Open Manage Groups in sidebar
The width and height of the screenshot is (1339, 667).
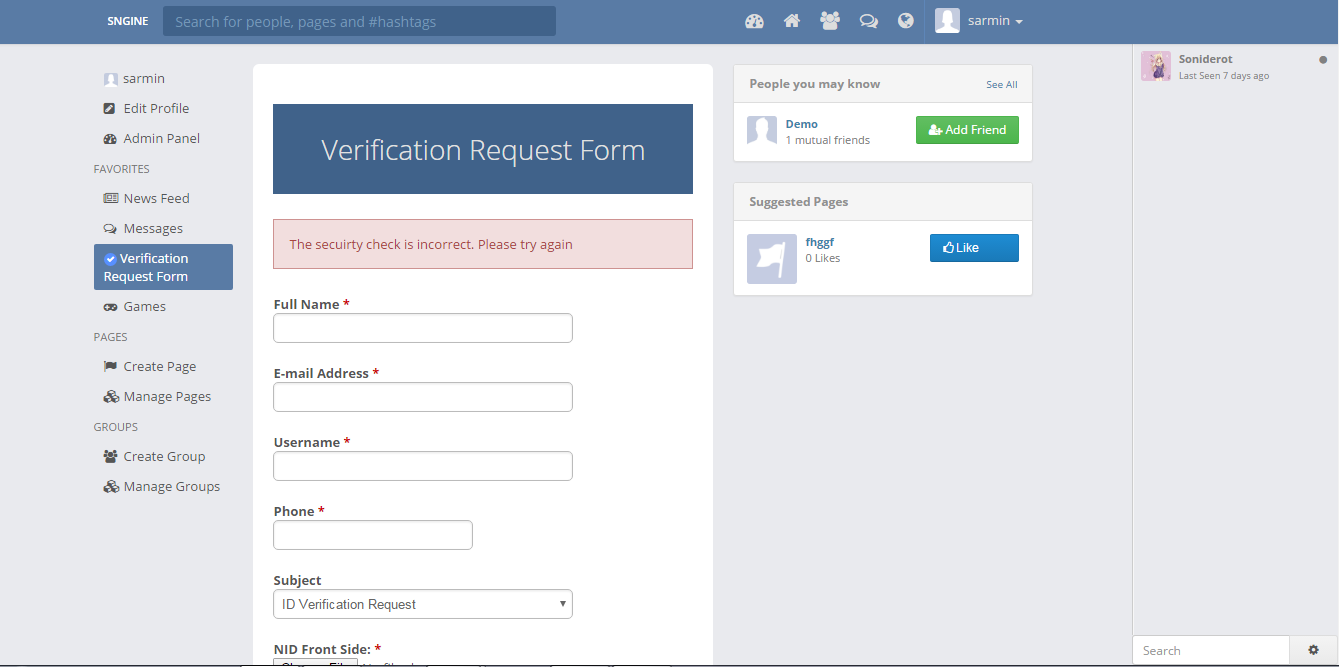coord(171,486)
